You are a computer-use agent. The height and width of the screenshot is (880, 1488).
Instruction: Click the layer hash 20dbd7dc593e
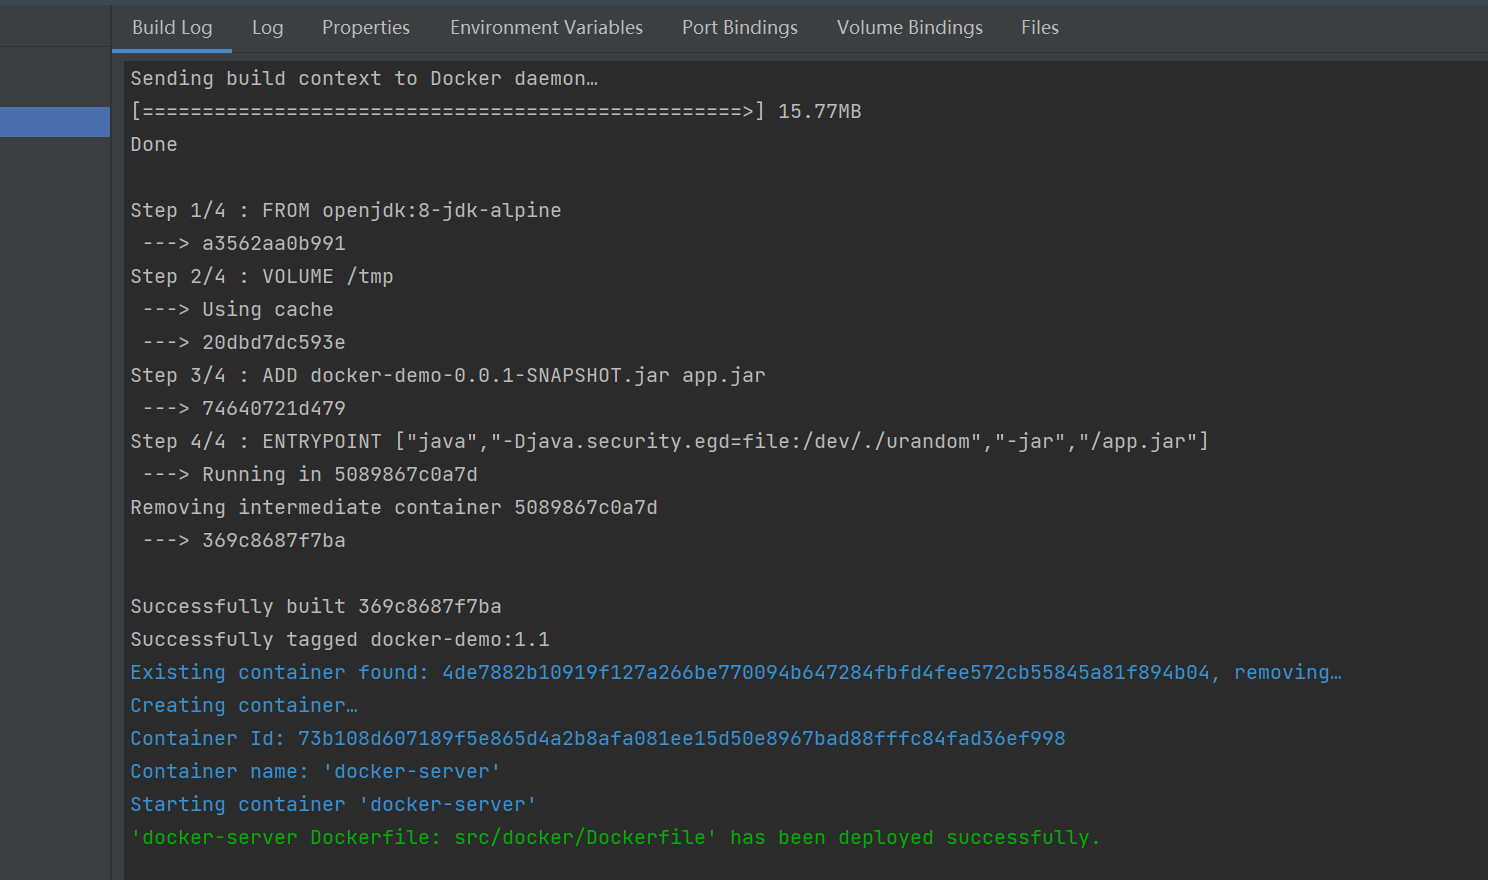(x=274, y=342)
